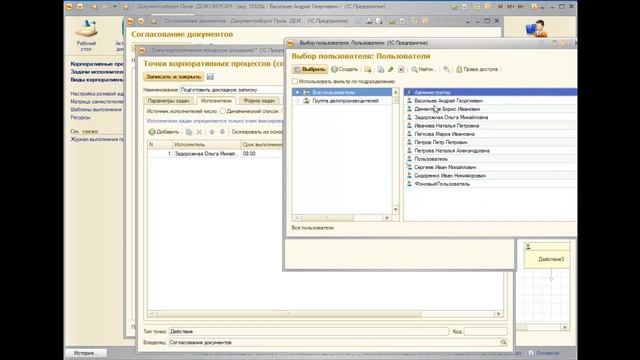Open the Найти search tool

pyautogui.click(x=423, y=69)
